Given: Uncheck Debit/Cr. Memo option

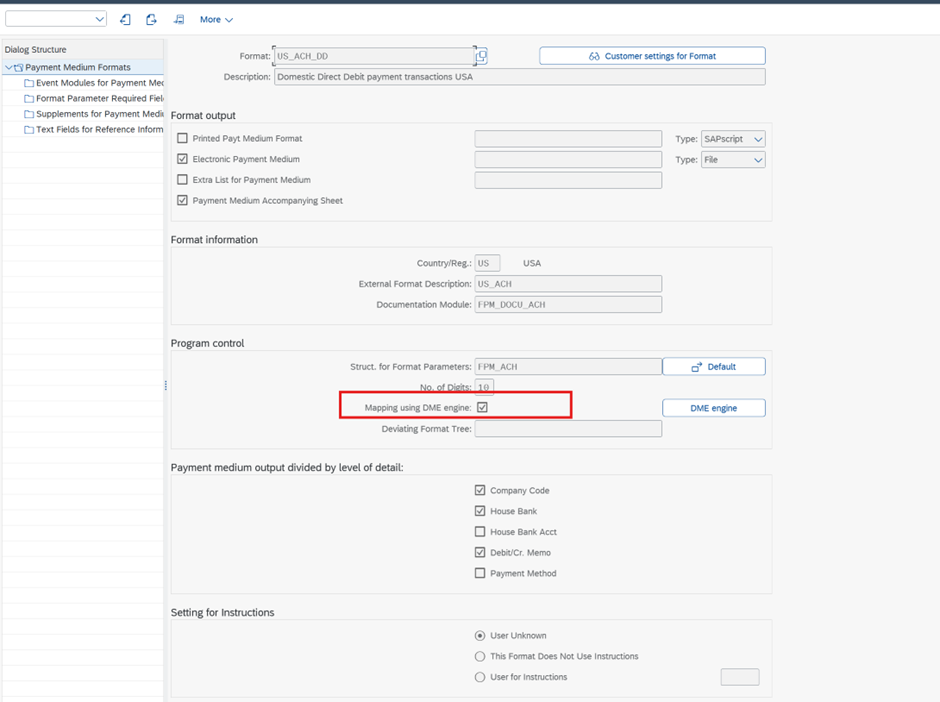Looking at the screenshot, I should [480, 552].
